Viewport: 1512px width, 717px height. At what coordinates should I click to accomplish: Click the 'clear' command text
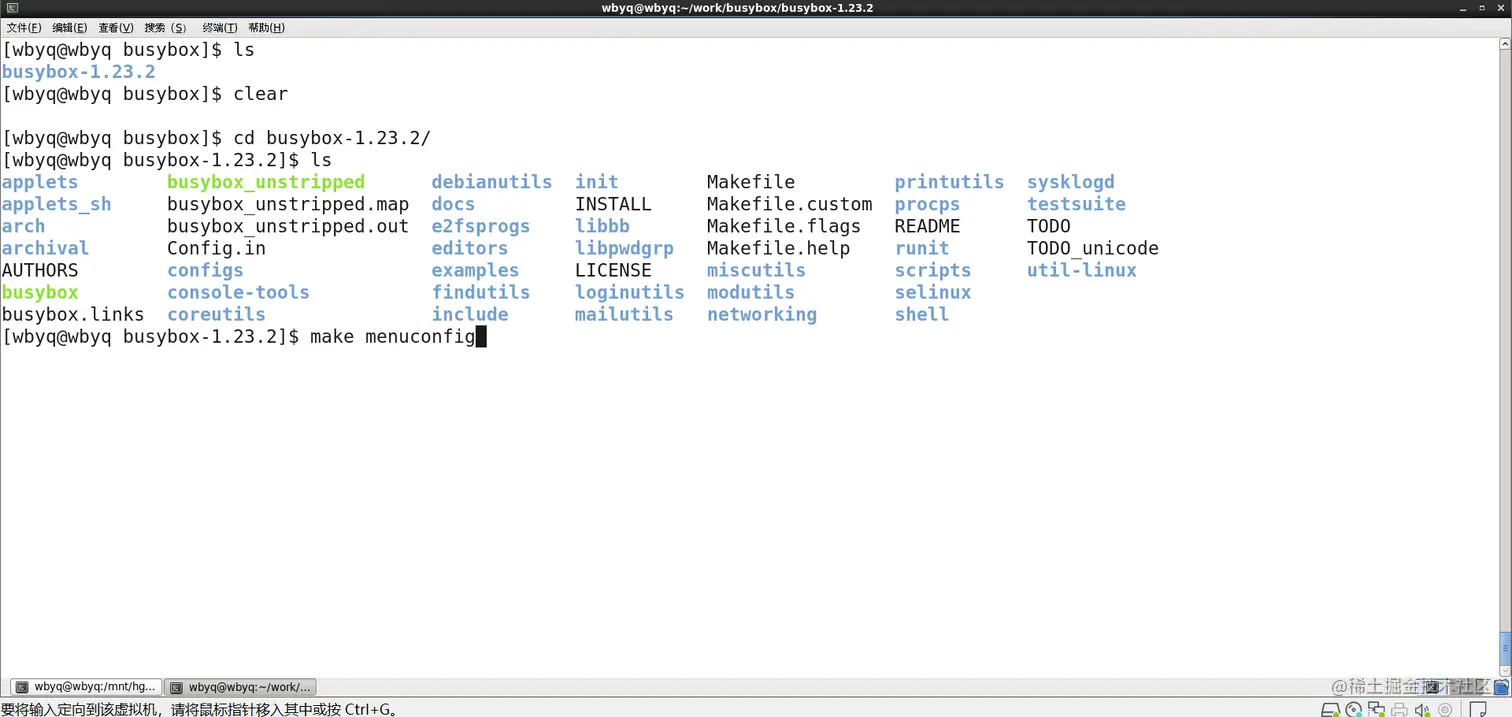click(x=260, y=94)
